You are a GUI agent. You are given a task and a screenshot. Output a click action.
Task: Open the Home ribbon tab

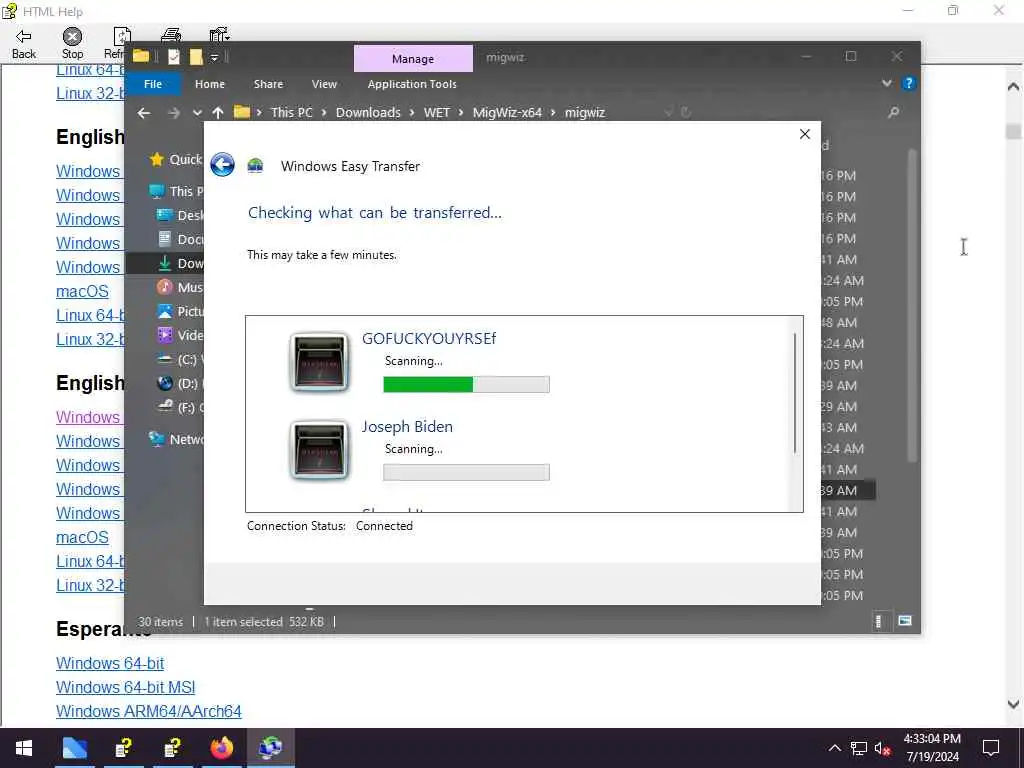click(x=210, y=84)
